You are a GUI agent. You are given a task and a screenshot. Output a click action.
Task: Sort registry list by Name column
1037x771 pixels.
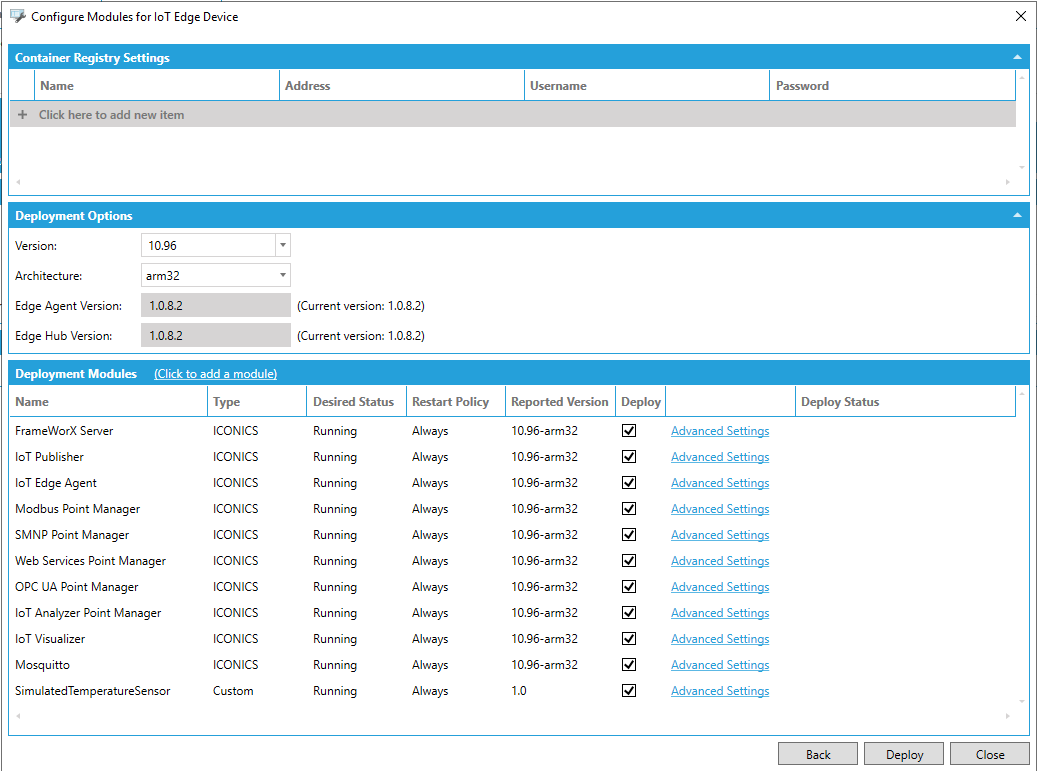tap(157, 85)
